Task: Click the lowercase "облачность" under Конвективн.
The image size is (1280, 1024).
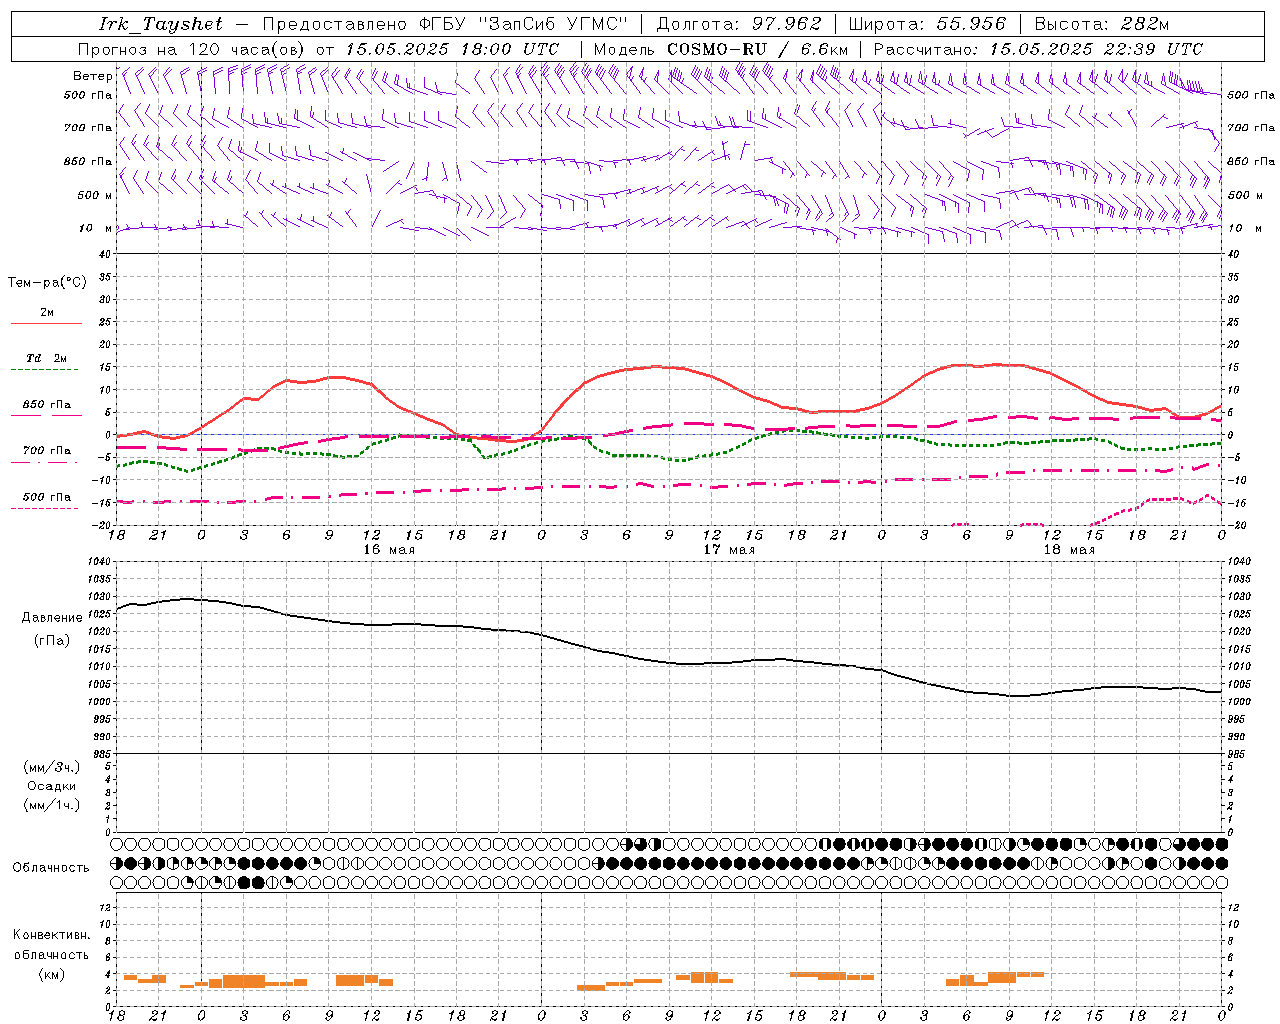Action: click(x=51, y=954)
